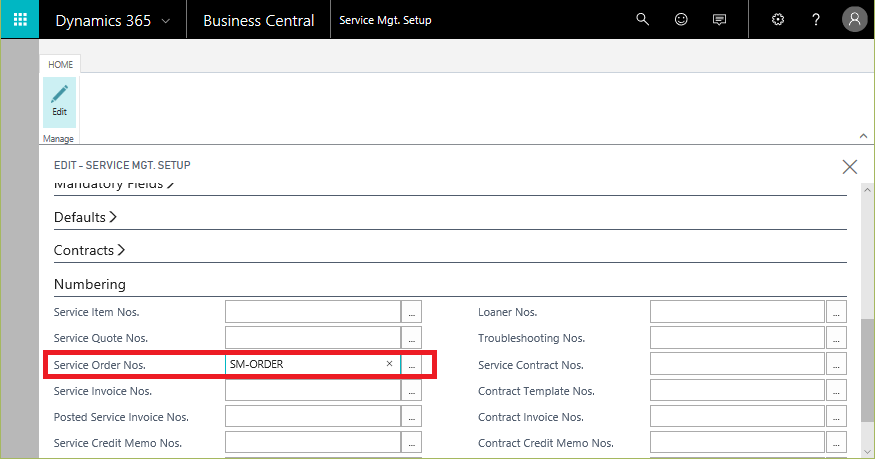875x459 pixels.
Task: Open Dynamics 365 dropdown menu
Action: [x=113, y=21]
